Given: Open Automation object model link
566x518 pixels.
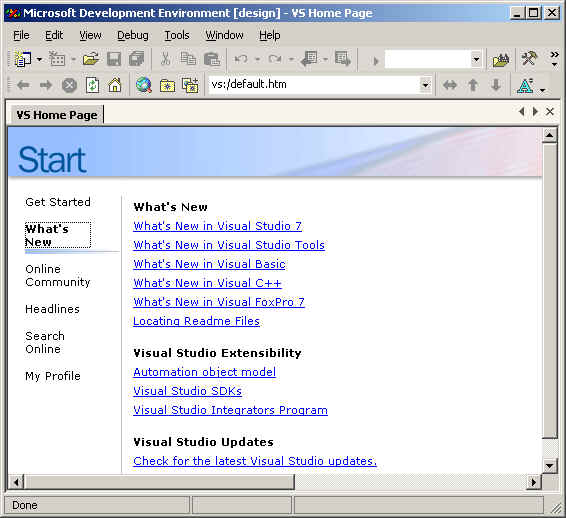Looking at the screenshot, I should pos(204,372).
